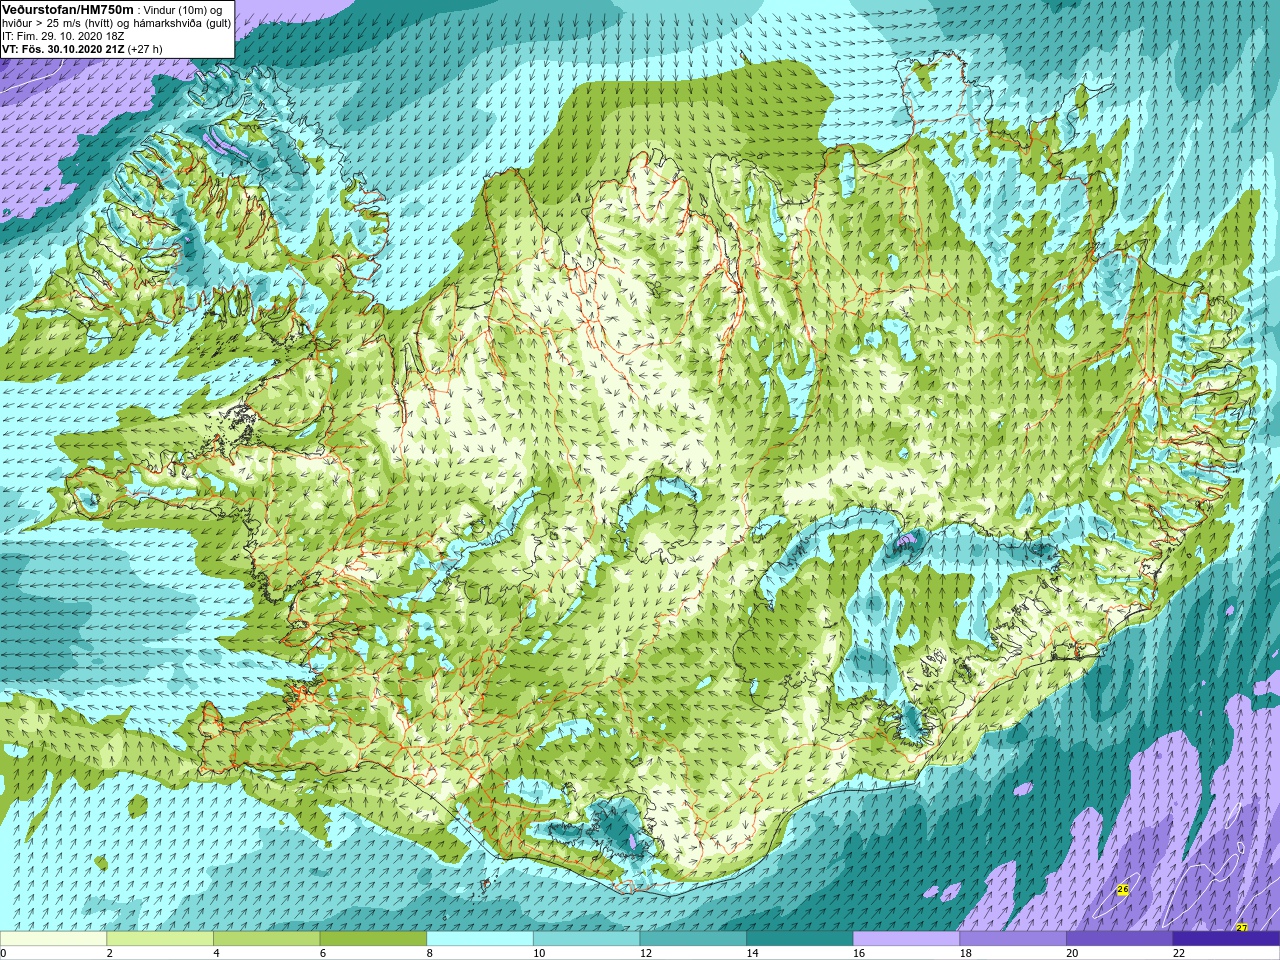The width and height of the screenshot is (1280, 960).
Task: Select the light teal 10–12 m/s legend swatch
Action: coord(586,939)
